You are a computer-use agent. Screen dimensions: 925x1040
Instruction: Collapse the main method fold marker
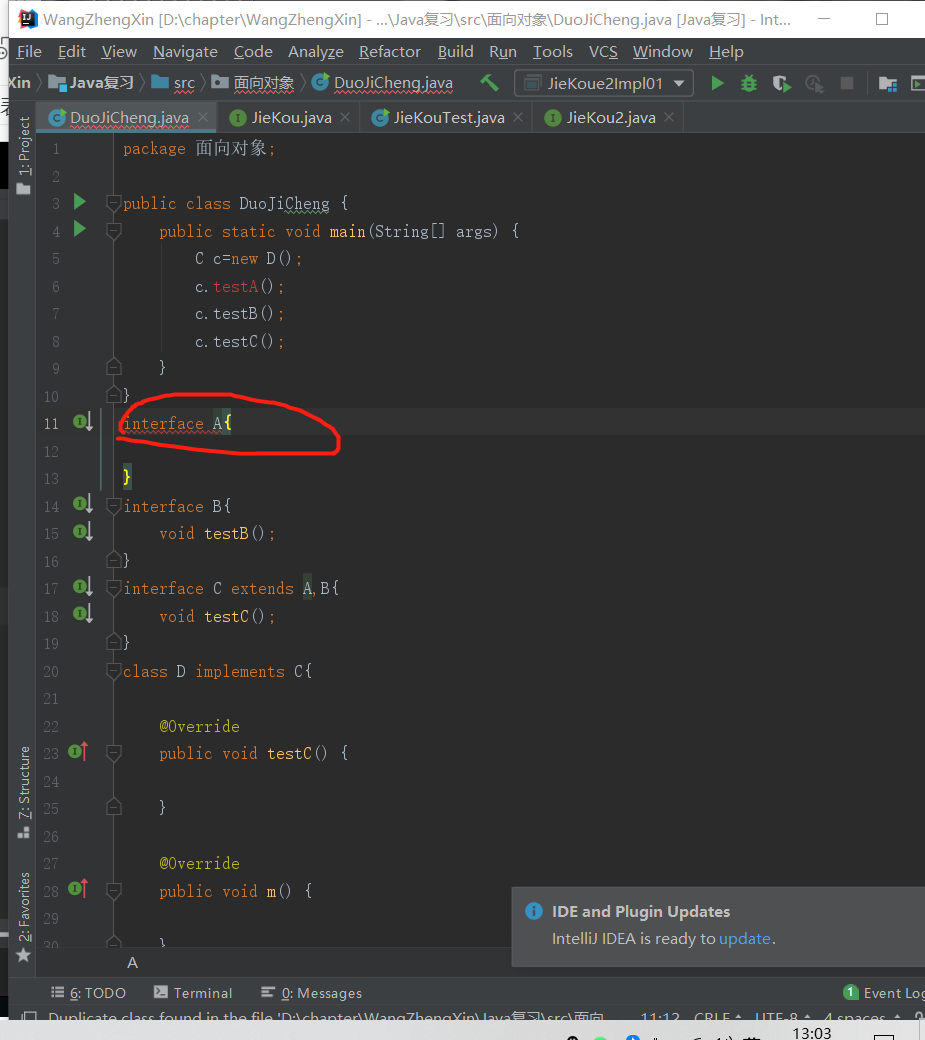click(113, 231)
